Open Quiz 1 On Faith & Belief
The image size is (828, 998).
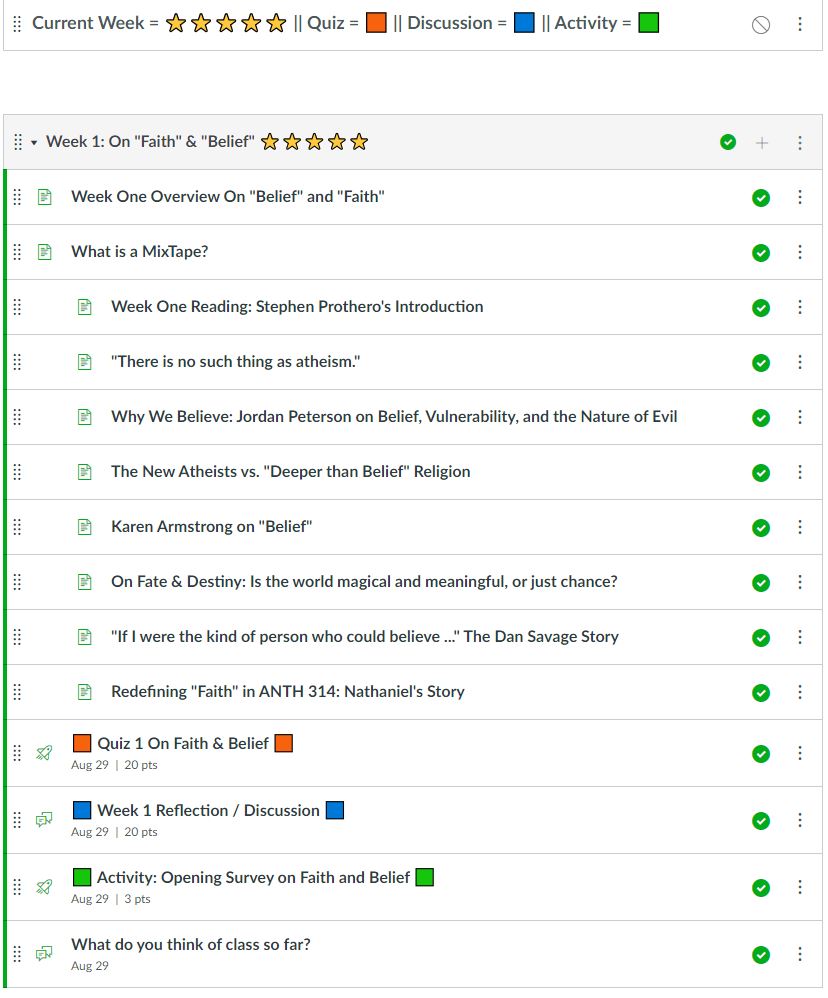pyautogui.click(x=183, y=743)
